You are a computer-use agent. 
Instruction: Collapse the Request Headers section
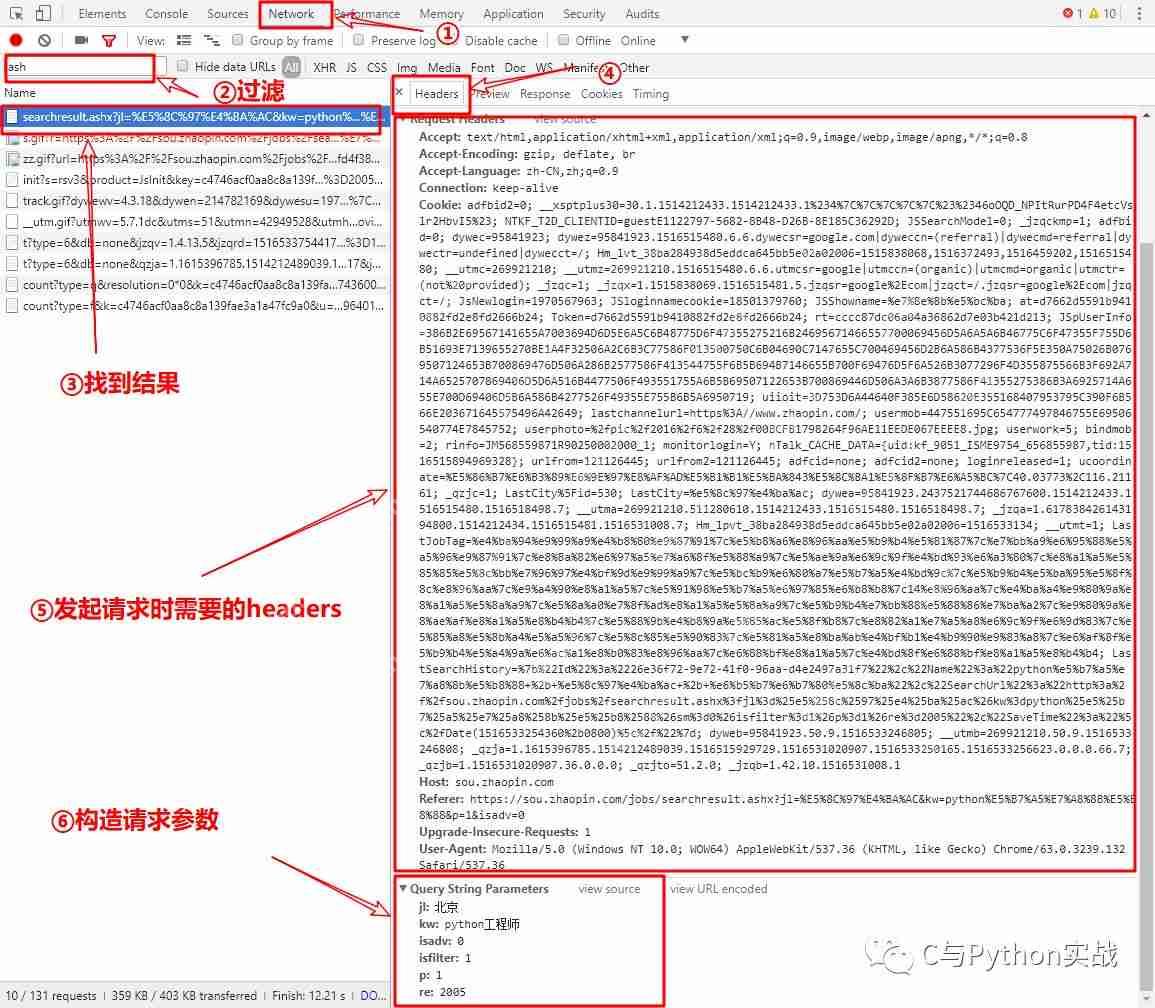point(404,118)
